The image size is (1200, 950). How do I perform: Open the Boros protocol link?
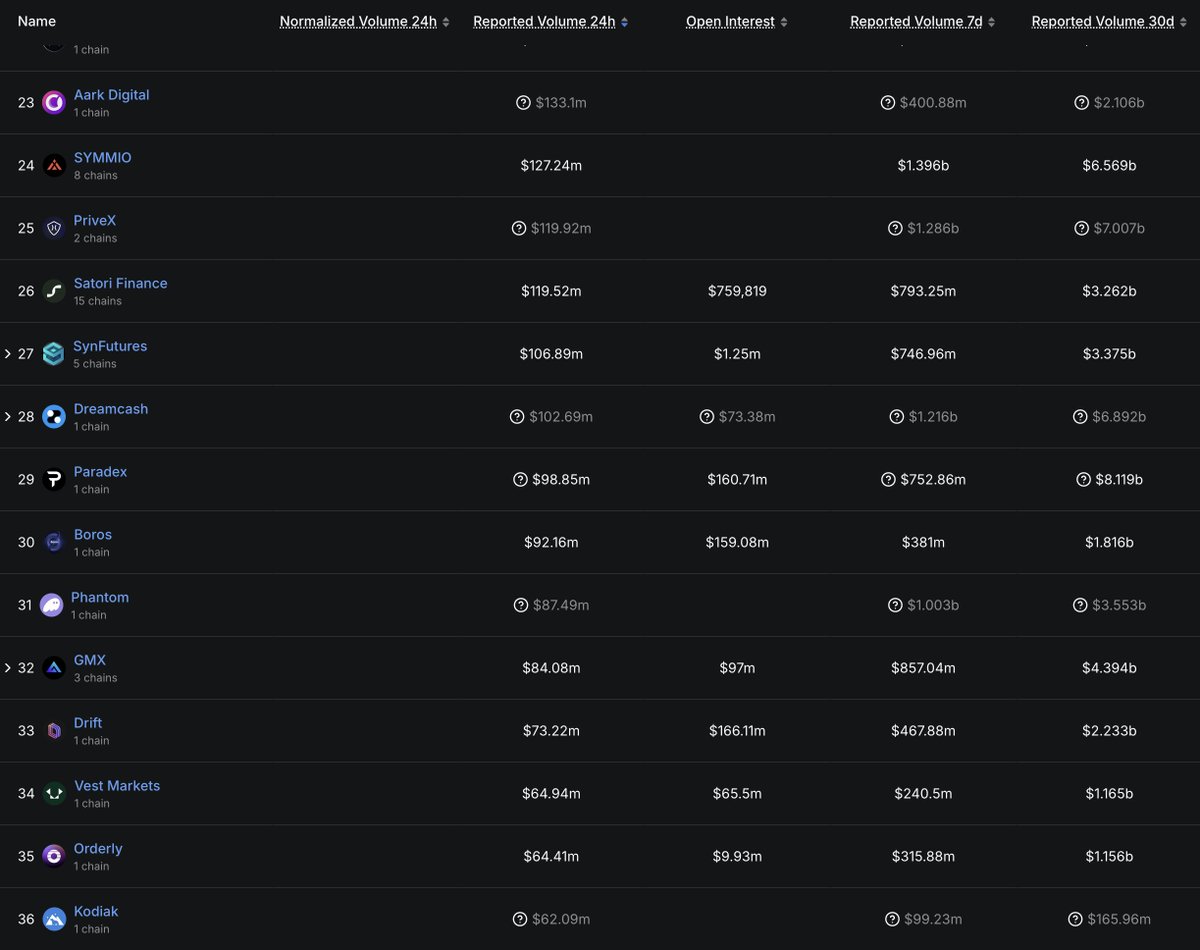tap(93, 535)
